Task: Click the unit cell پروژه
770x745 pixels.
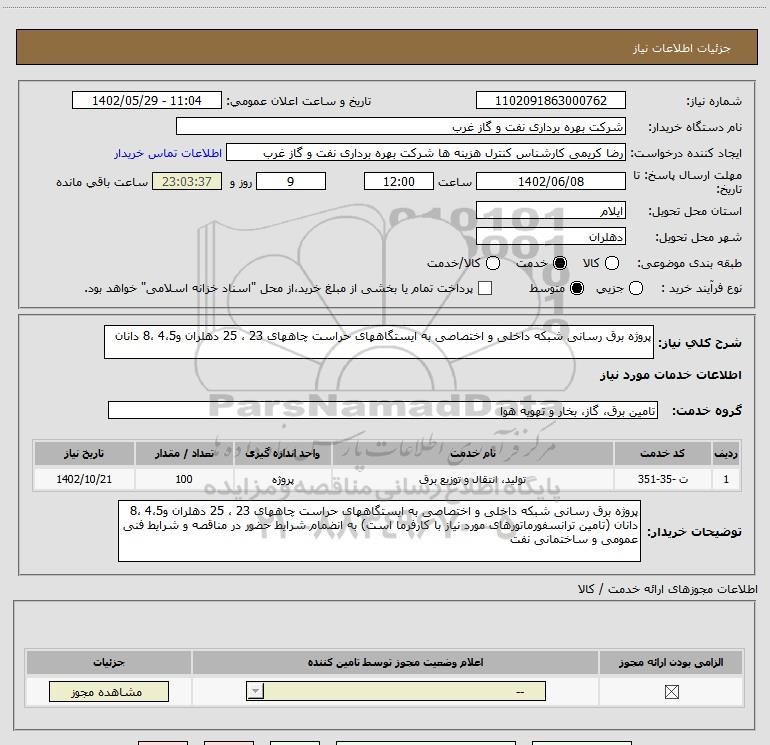Action: (x=282, y=479)
